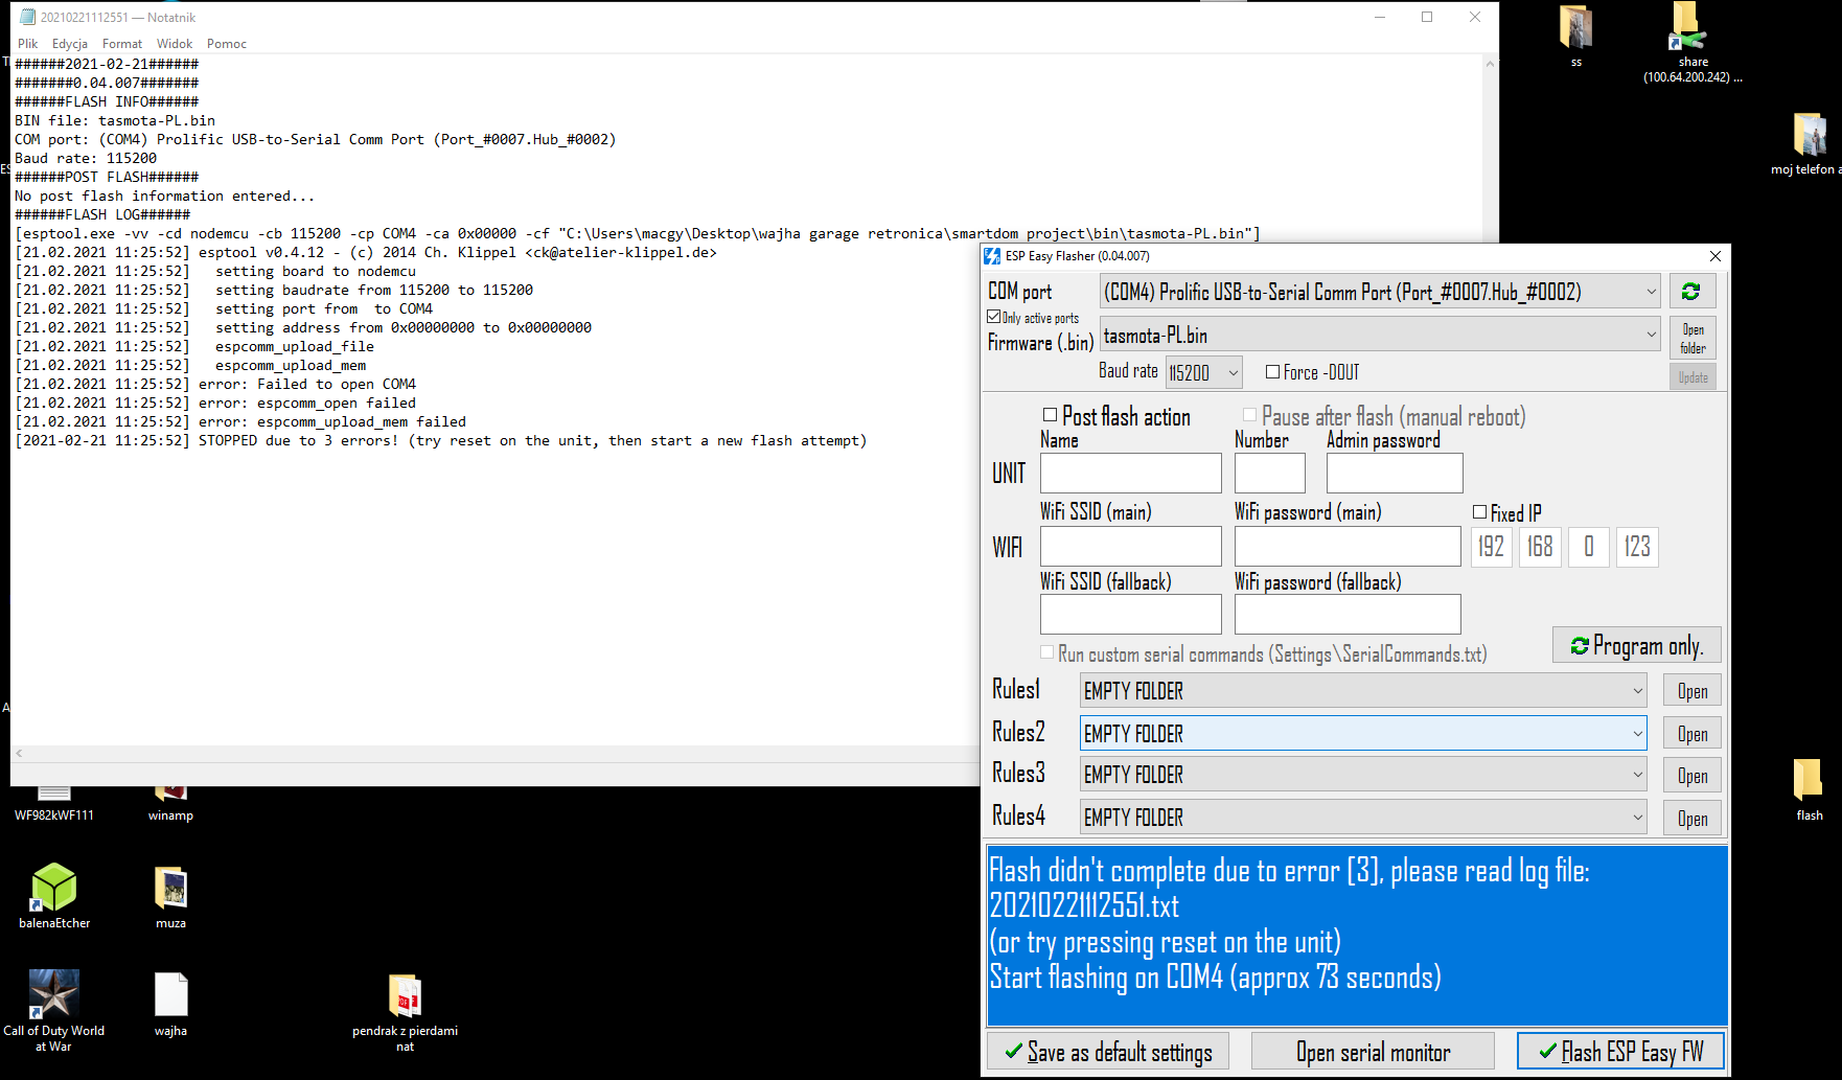Toggle the Fixed IP checkbox

click(1480, 512)
